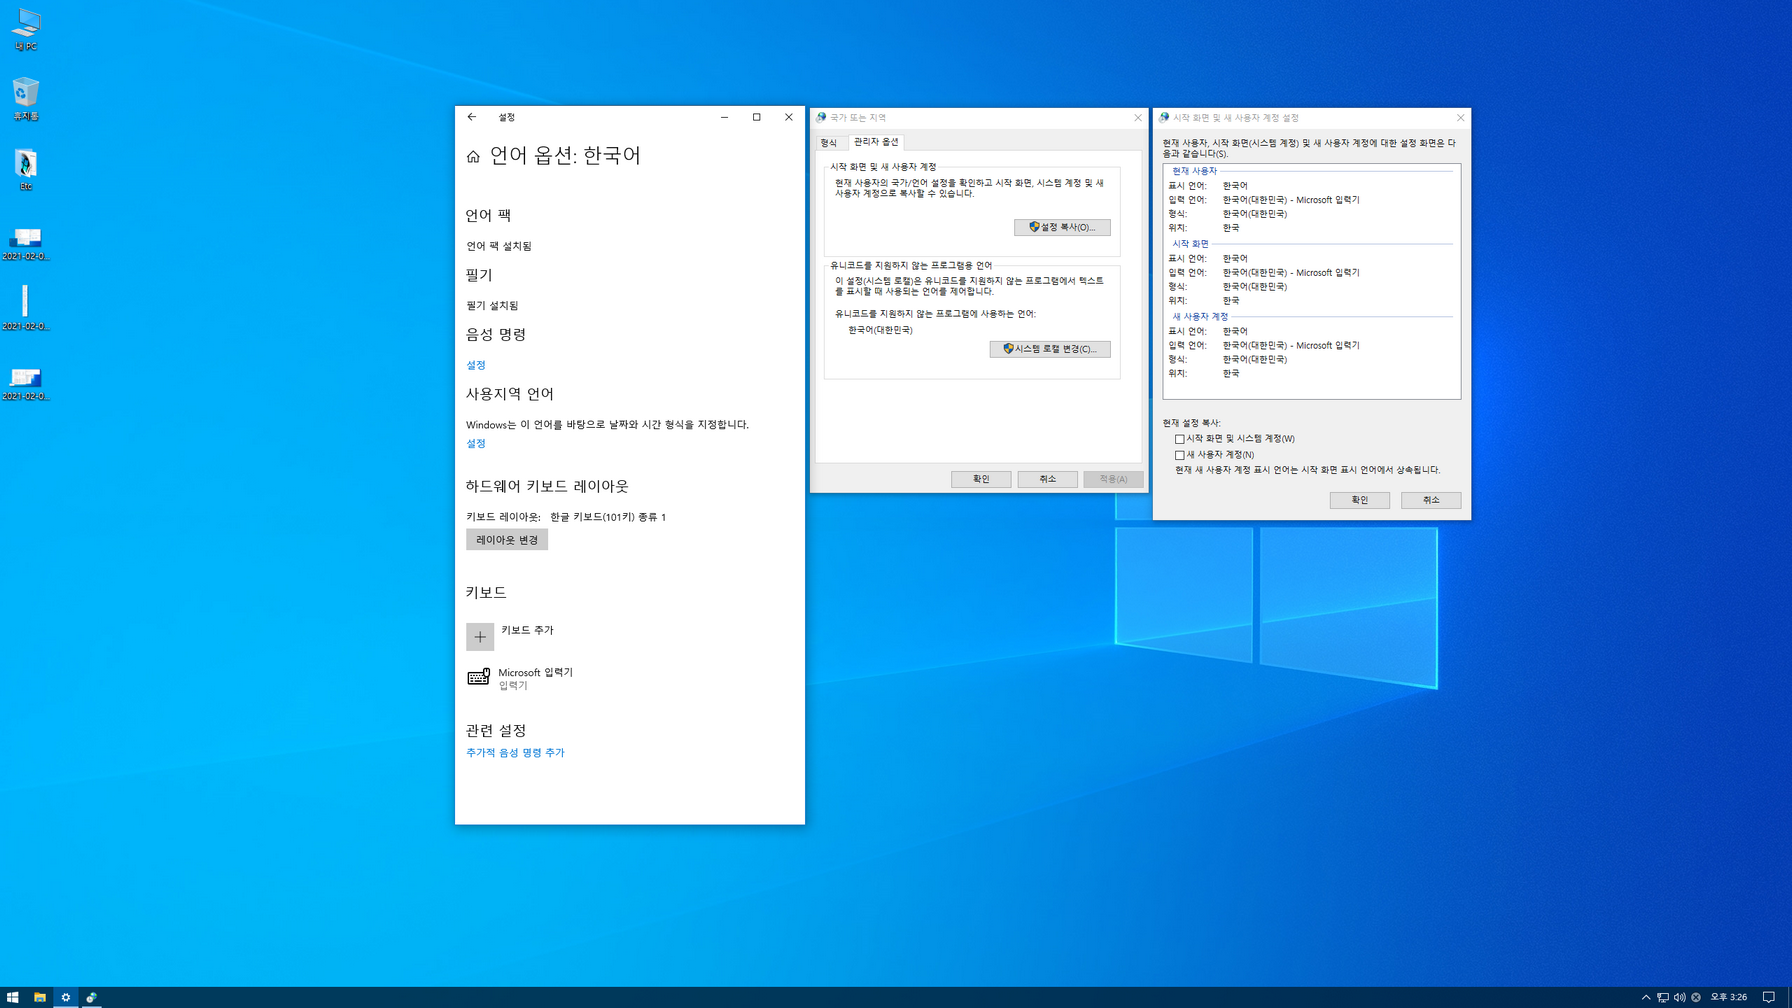Click the 필기 설치됨 text

tap(492, 306)
